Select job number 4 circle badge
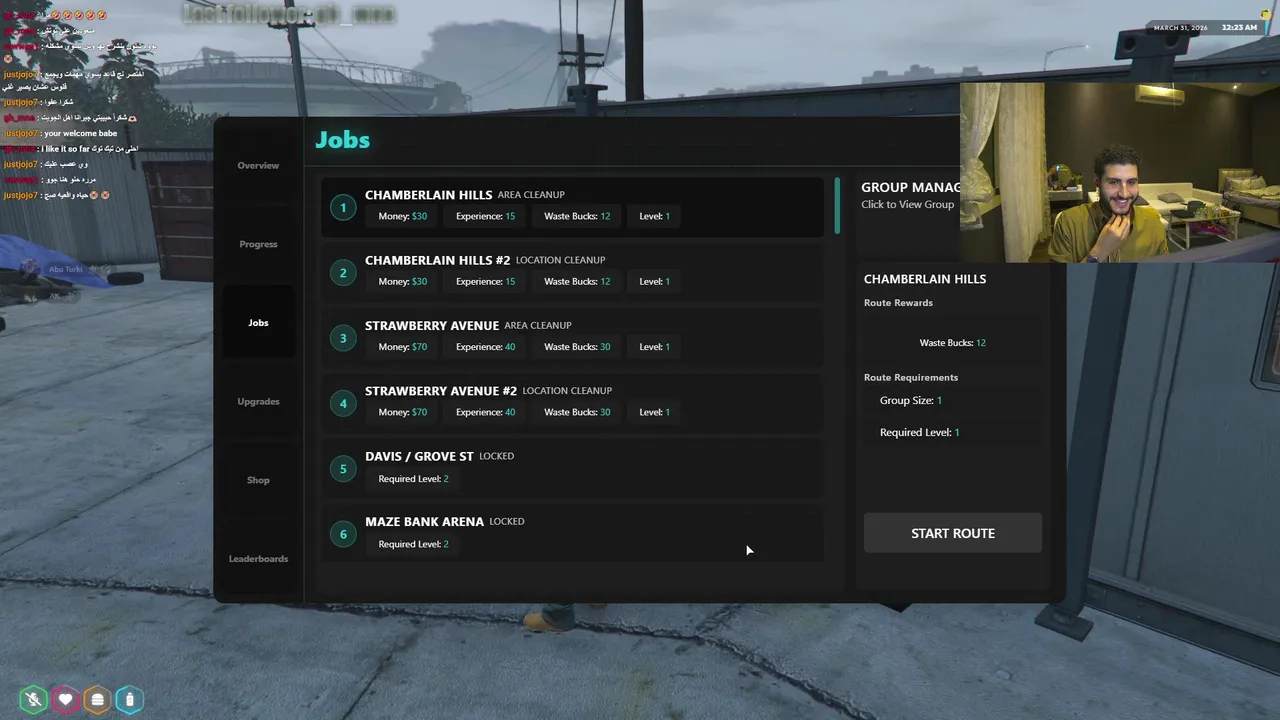Viewport: 1280px width, 720px height. click(343, 403)
